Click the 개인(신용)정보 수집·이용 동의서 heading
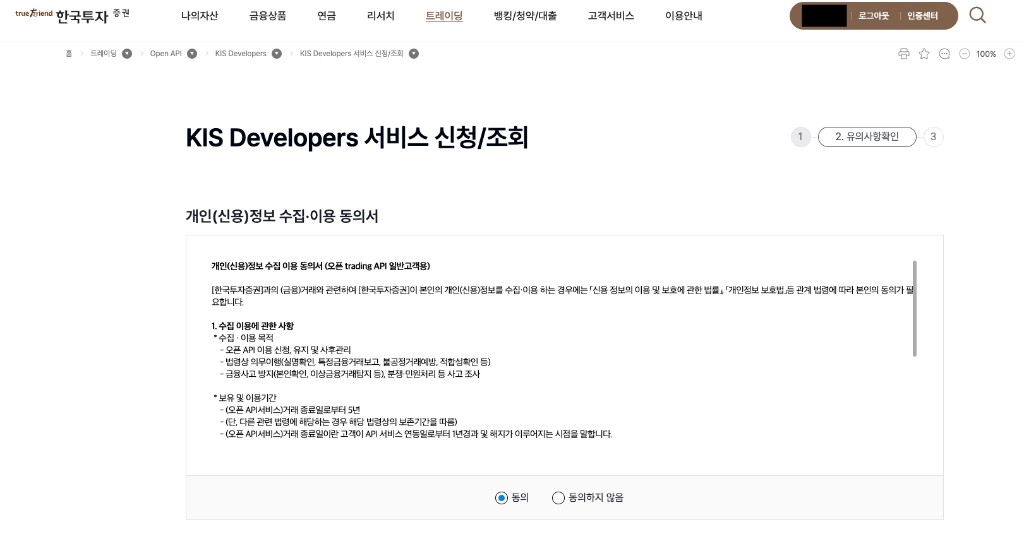 tap(282, 216)
